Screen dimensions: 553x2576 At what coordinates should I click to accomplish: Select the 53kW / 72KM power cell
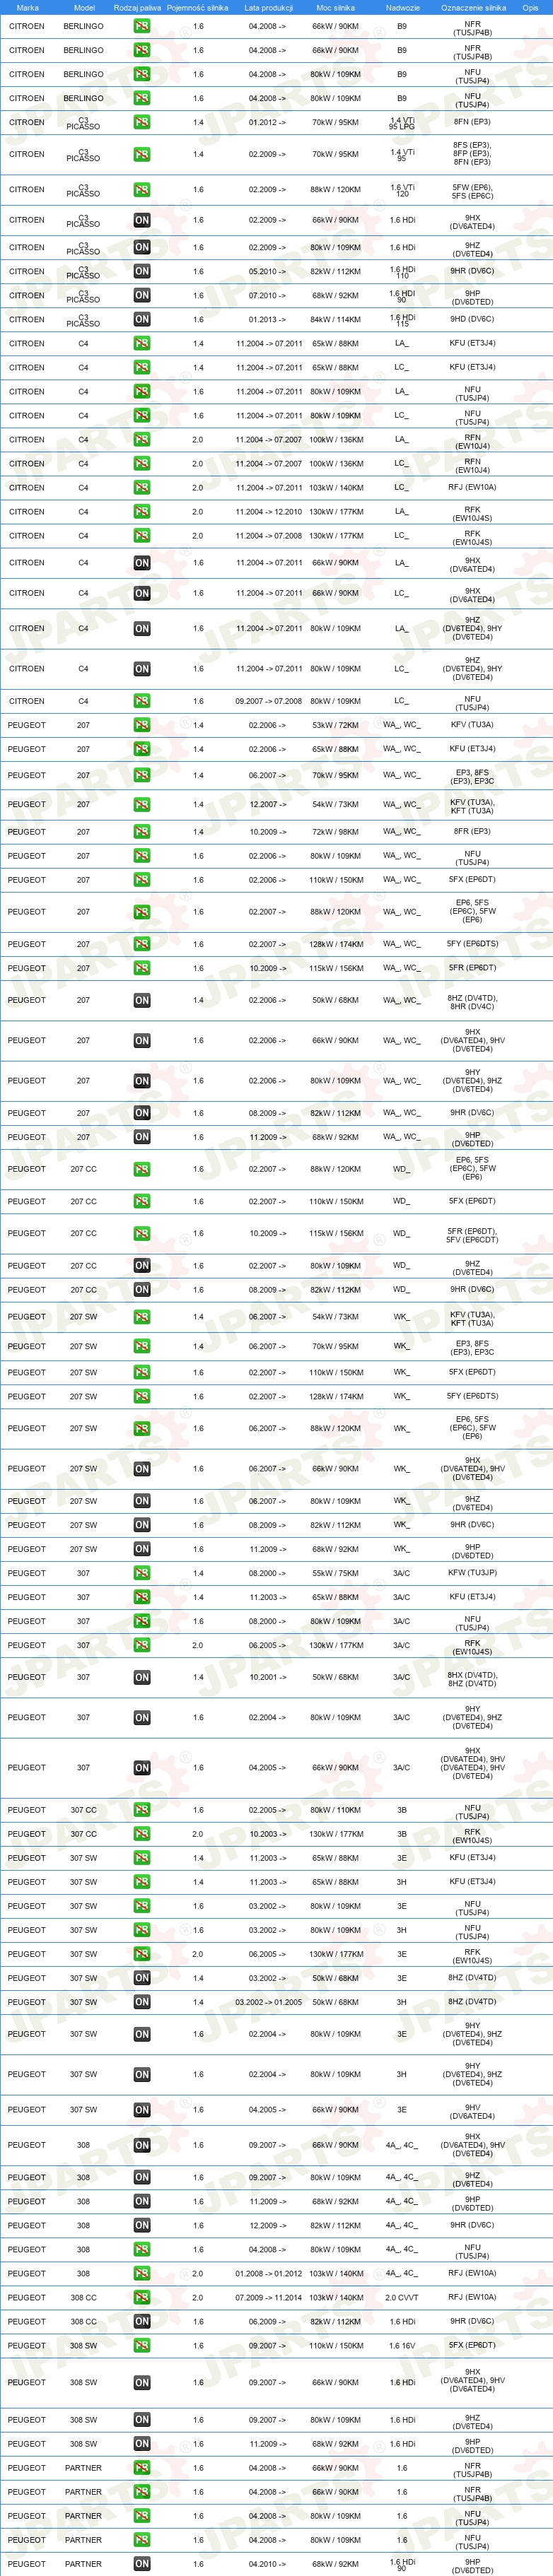(335, 725)
